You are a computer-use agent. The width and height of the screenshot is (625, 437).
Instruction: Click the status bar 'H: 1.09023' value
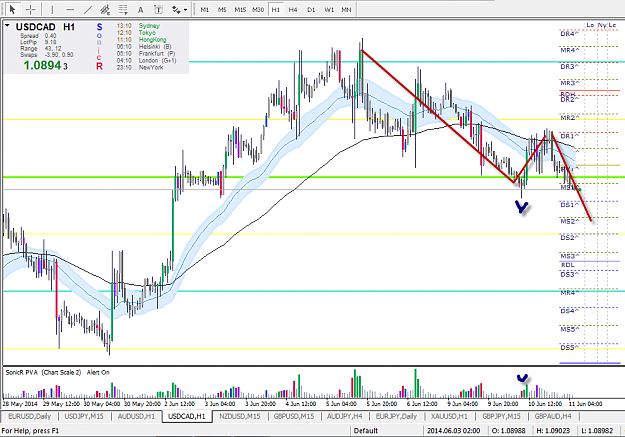(553, 431)
